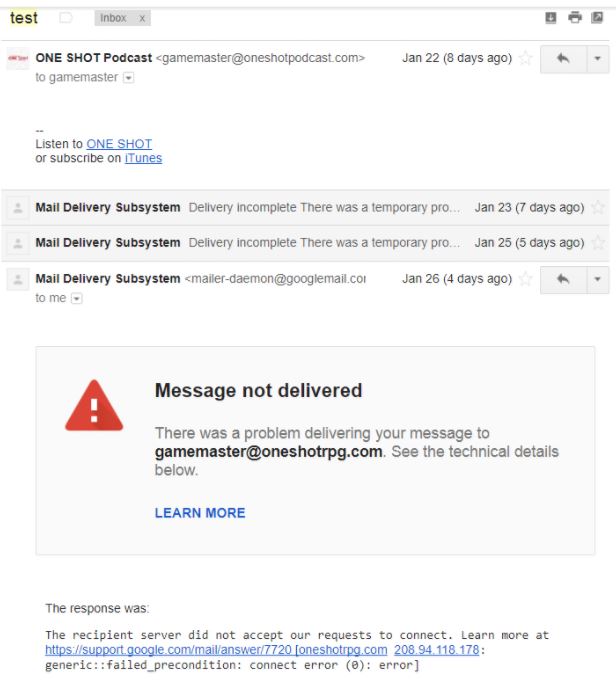Remove the Inbox label with x
The width and height of the screenshot is (616, 692).
coord(142,19)
